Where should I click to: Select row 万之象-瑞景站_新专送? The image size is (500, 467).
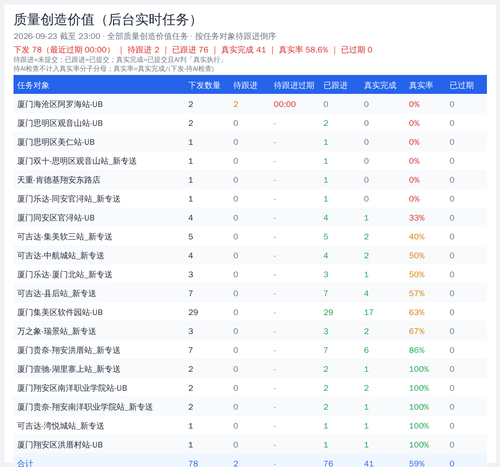tap(250, 331)
